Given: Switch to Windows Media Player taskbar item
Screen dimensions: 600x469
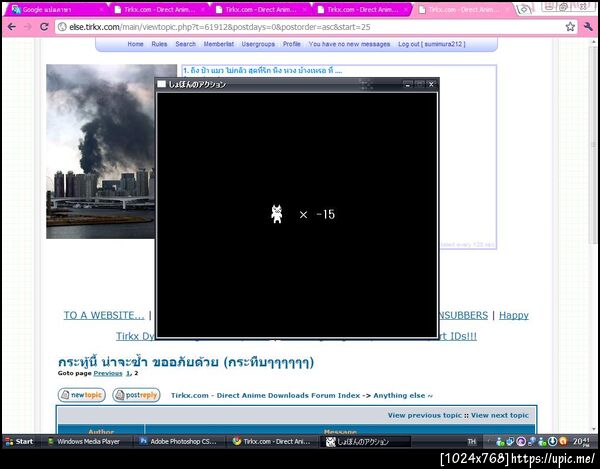Looking at the screenshot, I should [x=85, y=441].
